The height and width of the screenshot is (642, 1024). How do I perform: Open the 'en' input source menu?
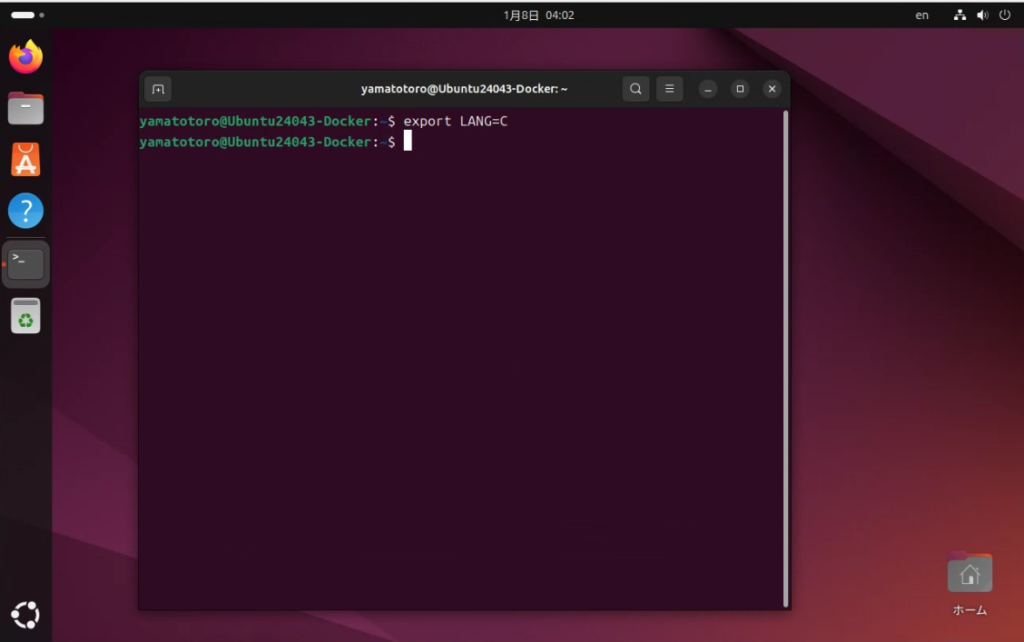[x=922, y=15]
